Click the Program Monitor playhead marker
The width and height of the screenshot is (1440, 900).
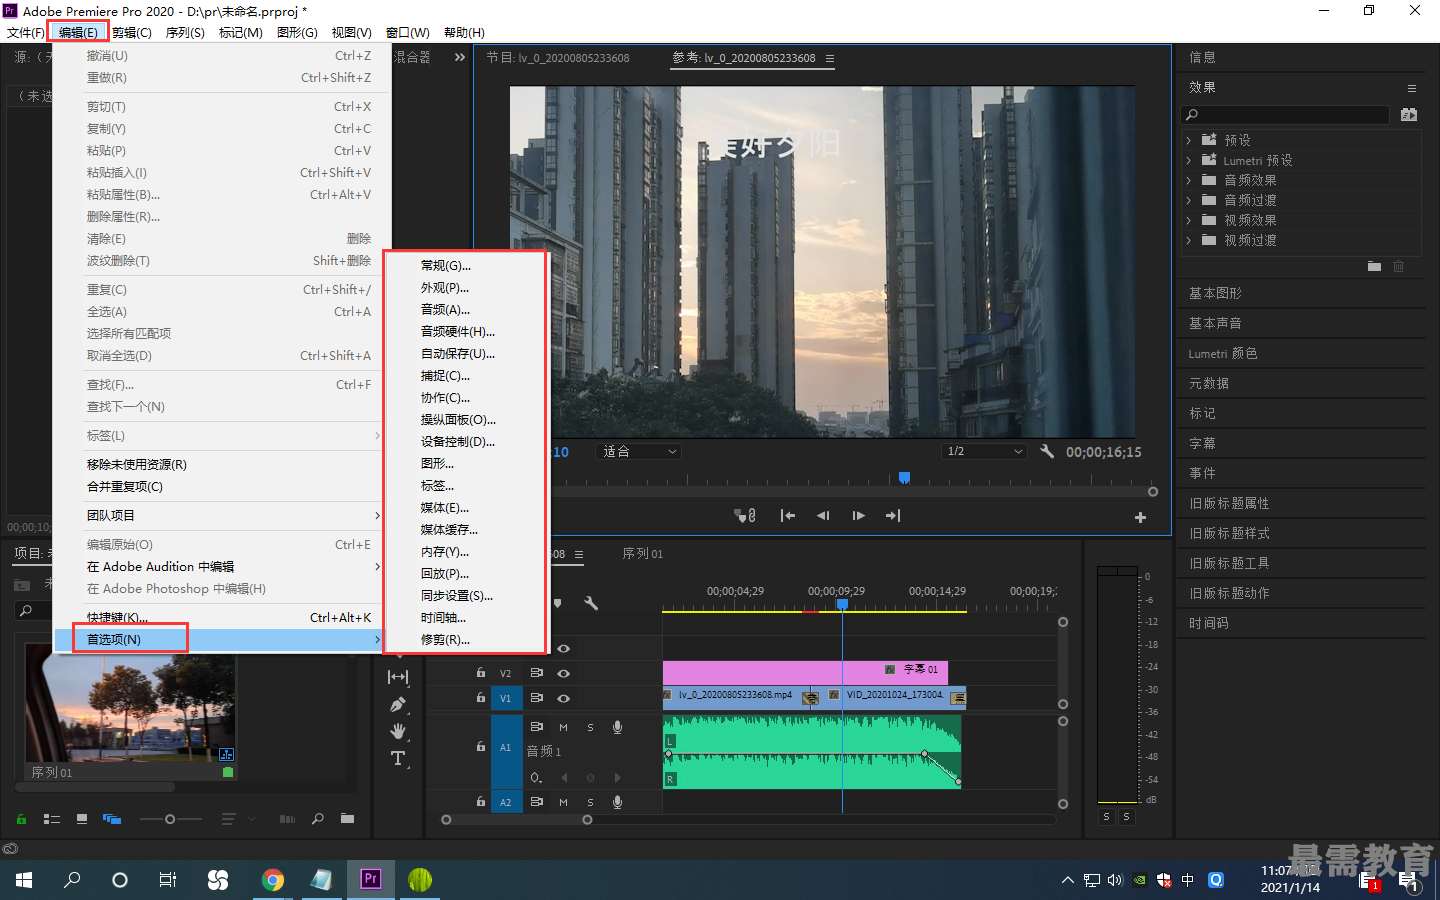coord(904,478)
